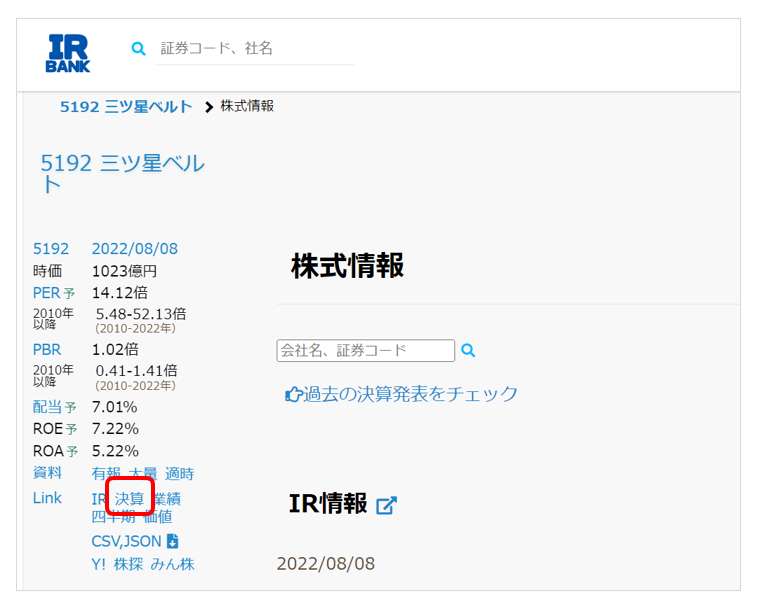757x608 pixels.
Task: Open the external link icon next to IR情報
Action: pos(386,505)
